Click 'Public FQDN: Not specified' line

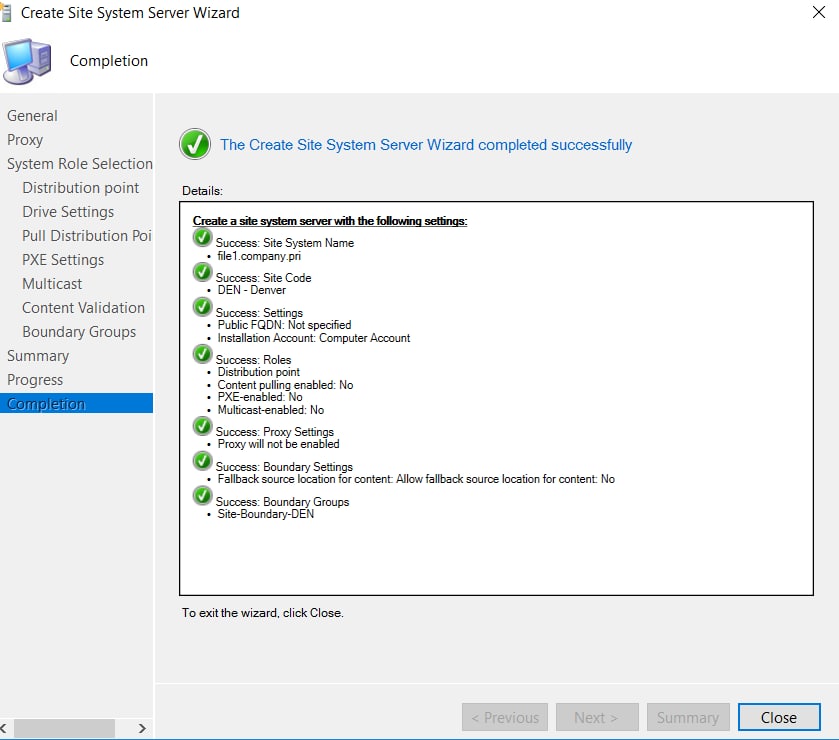pos(284,325)
